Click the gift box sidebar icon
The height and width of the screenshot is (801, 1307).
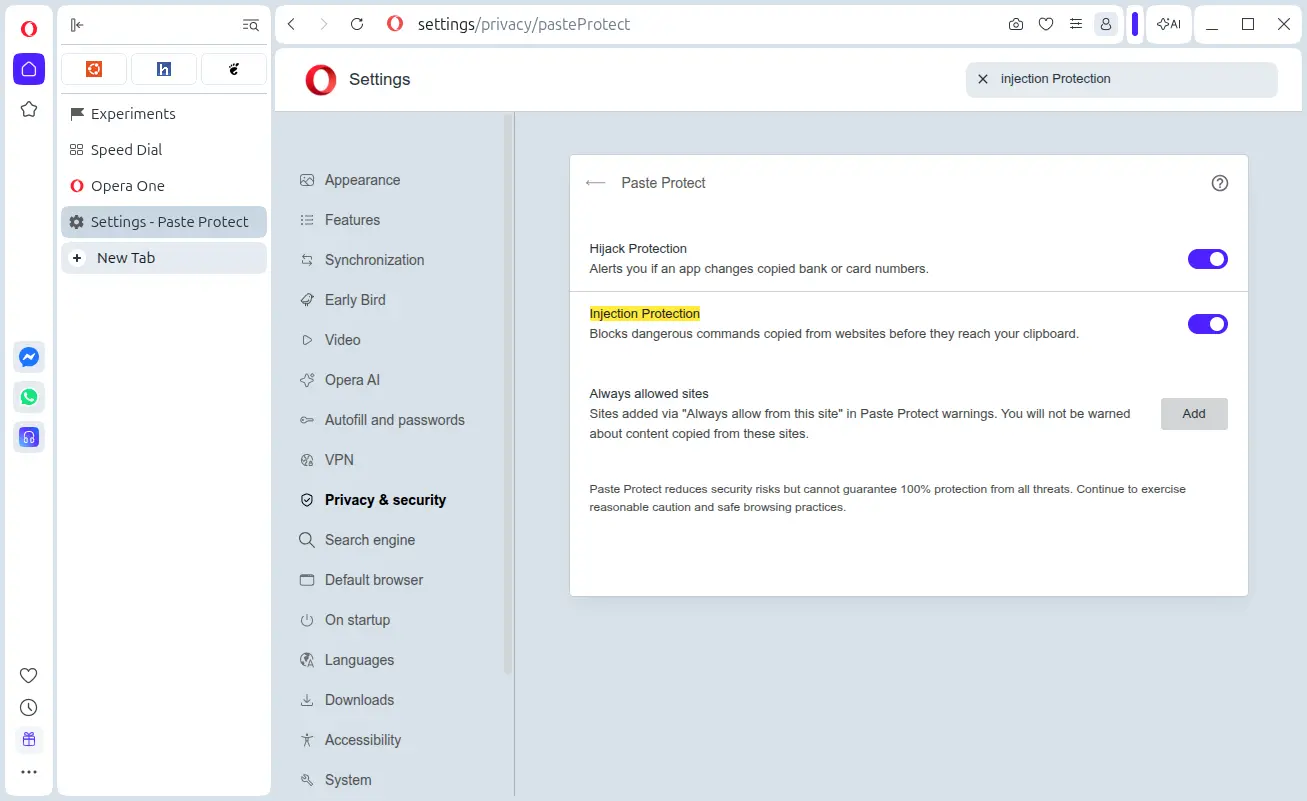click(29, 740)
